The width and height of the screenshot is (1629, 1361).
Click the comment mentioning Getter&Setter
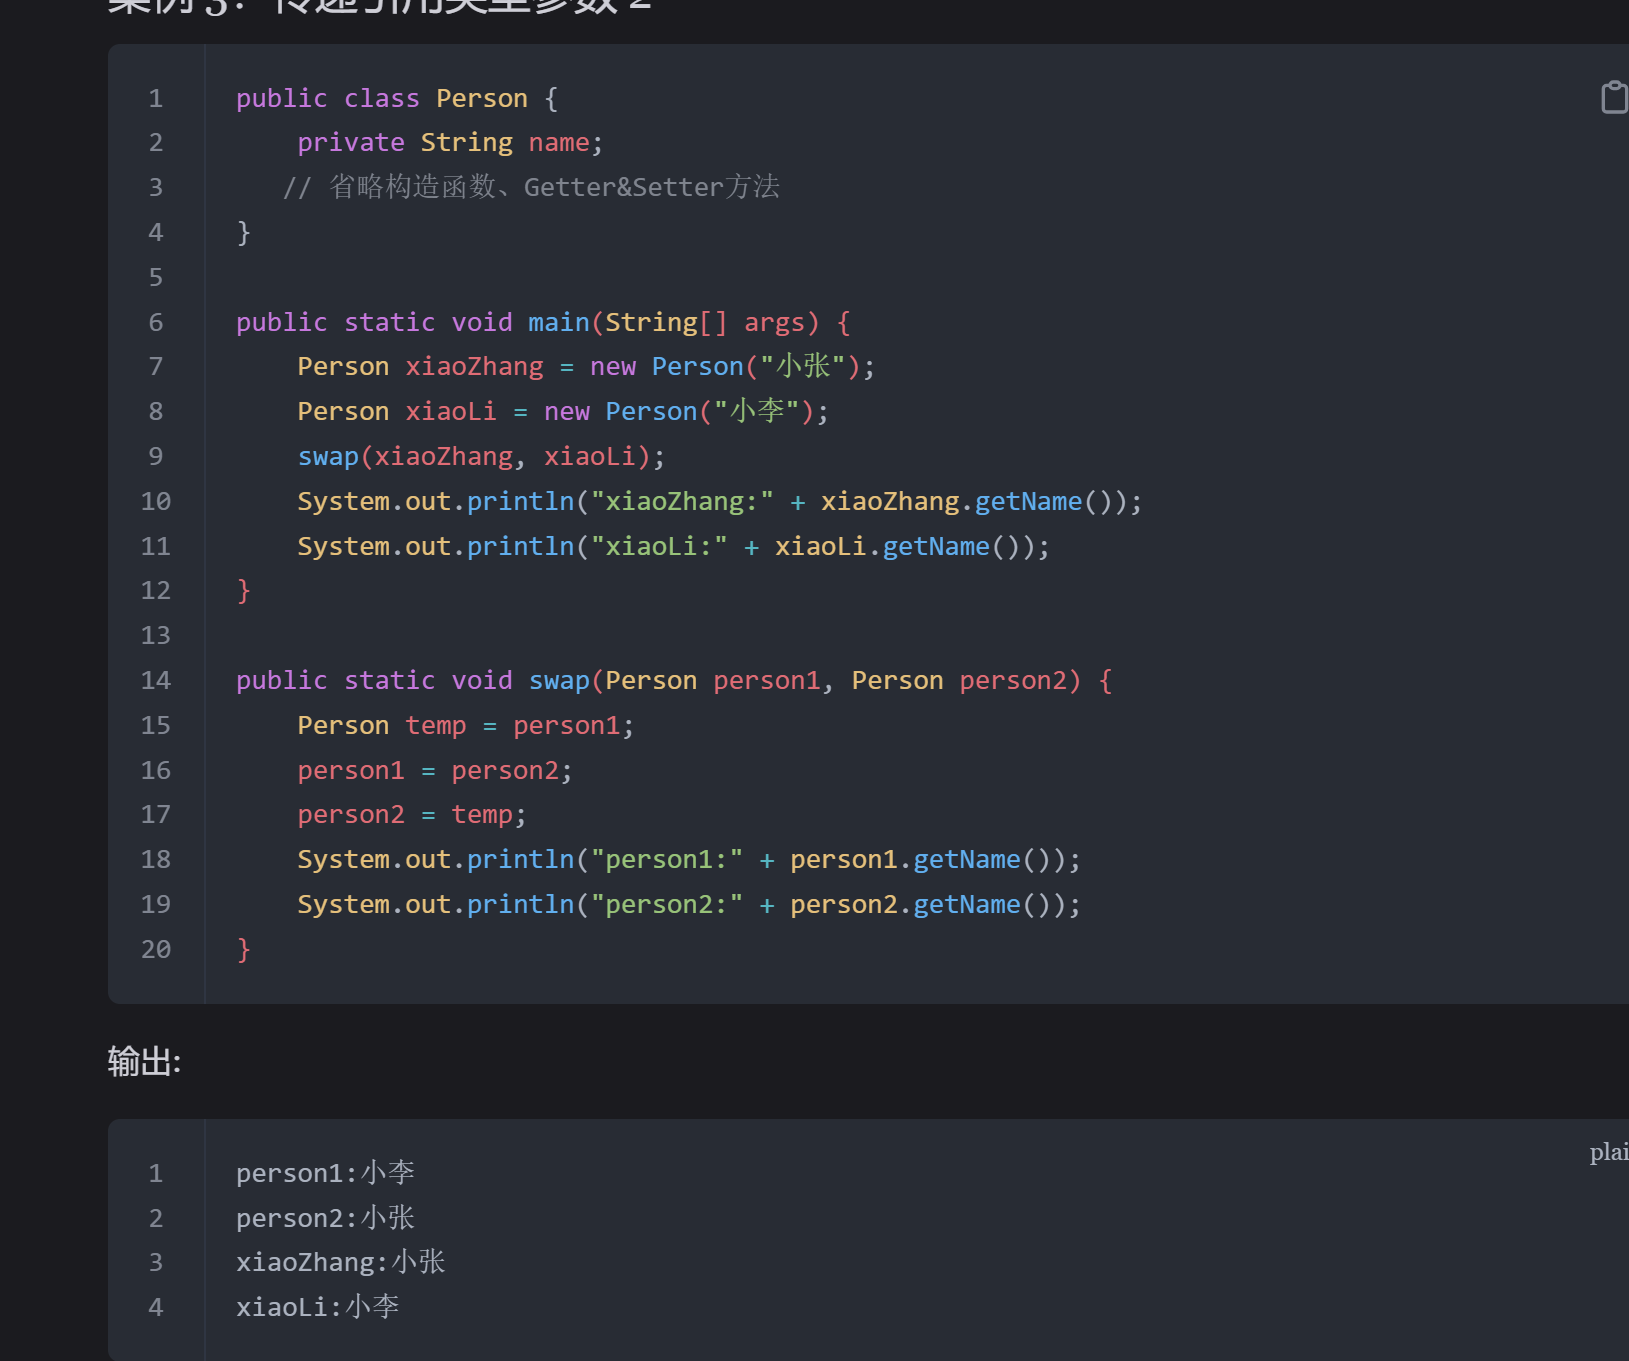[531, 187]
